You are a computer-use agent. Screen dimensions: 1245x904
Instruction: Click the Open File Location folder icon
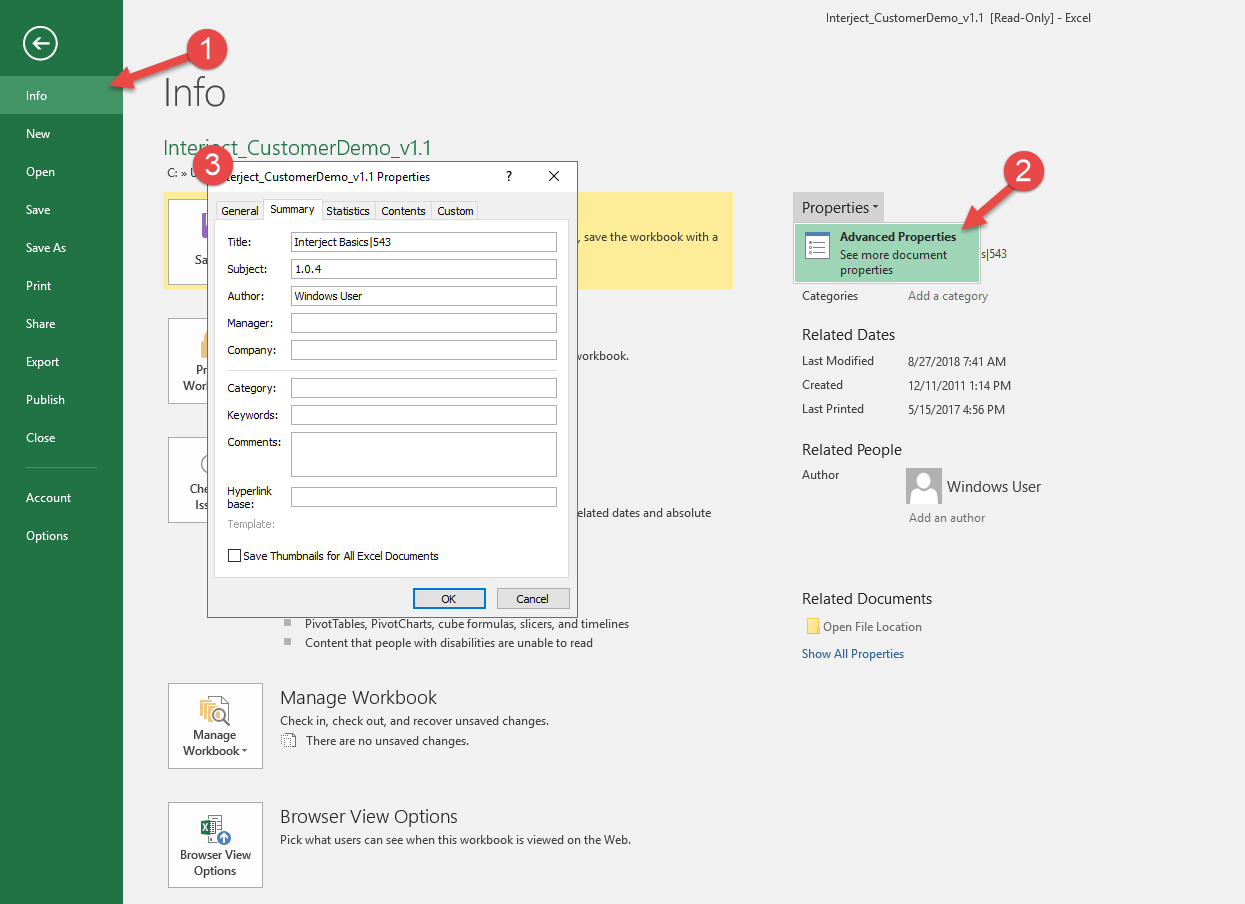(x=813, y=627)
